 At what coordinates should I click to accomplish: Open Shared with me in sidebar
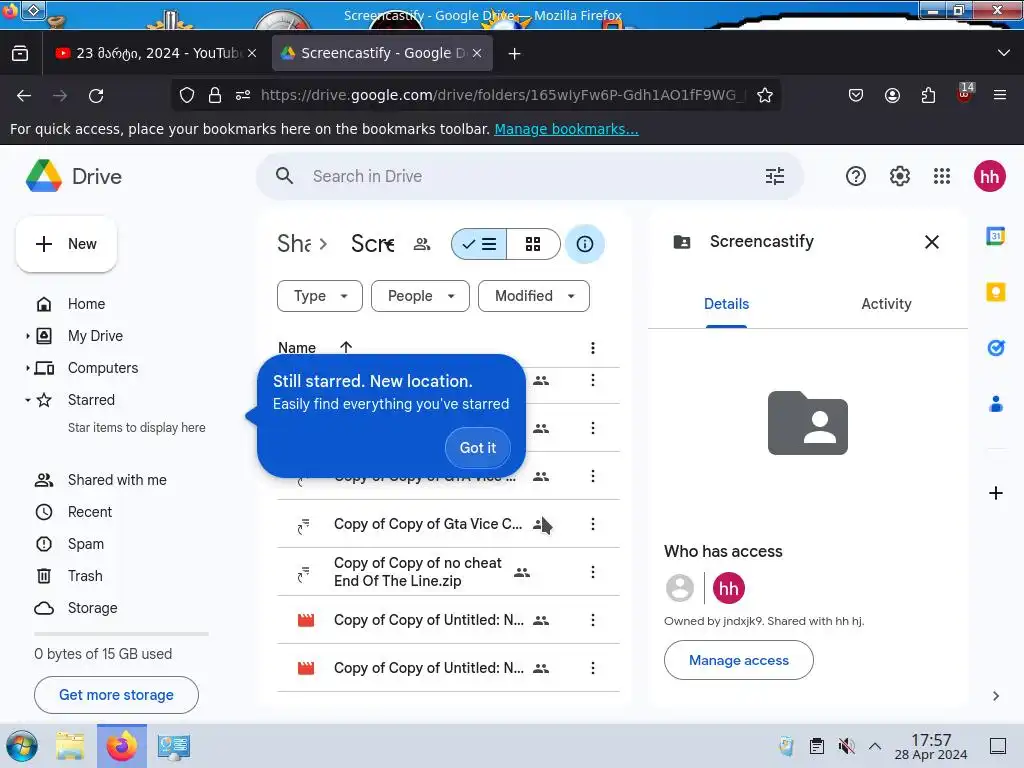117,480
